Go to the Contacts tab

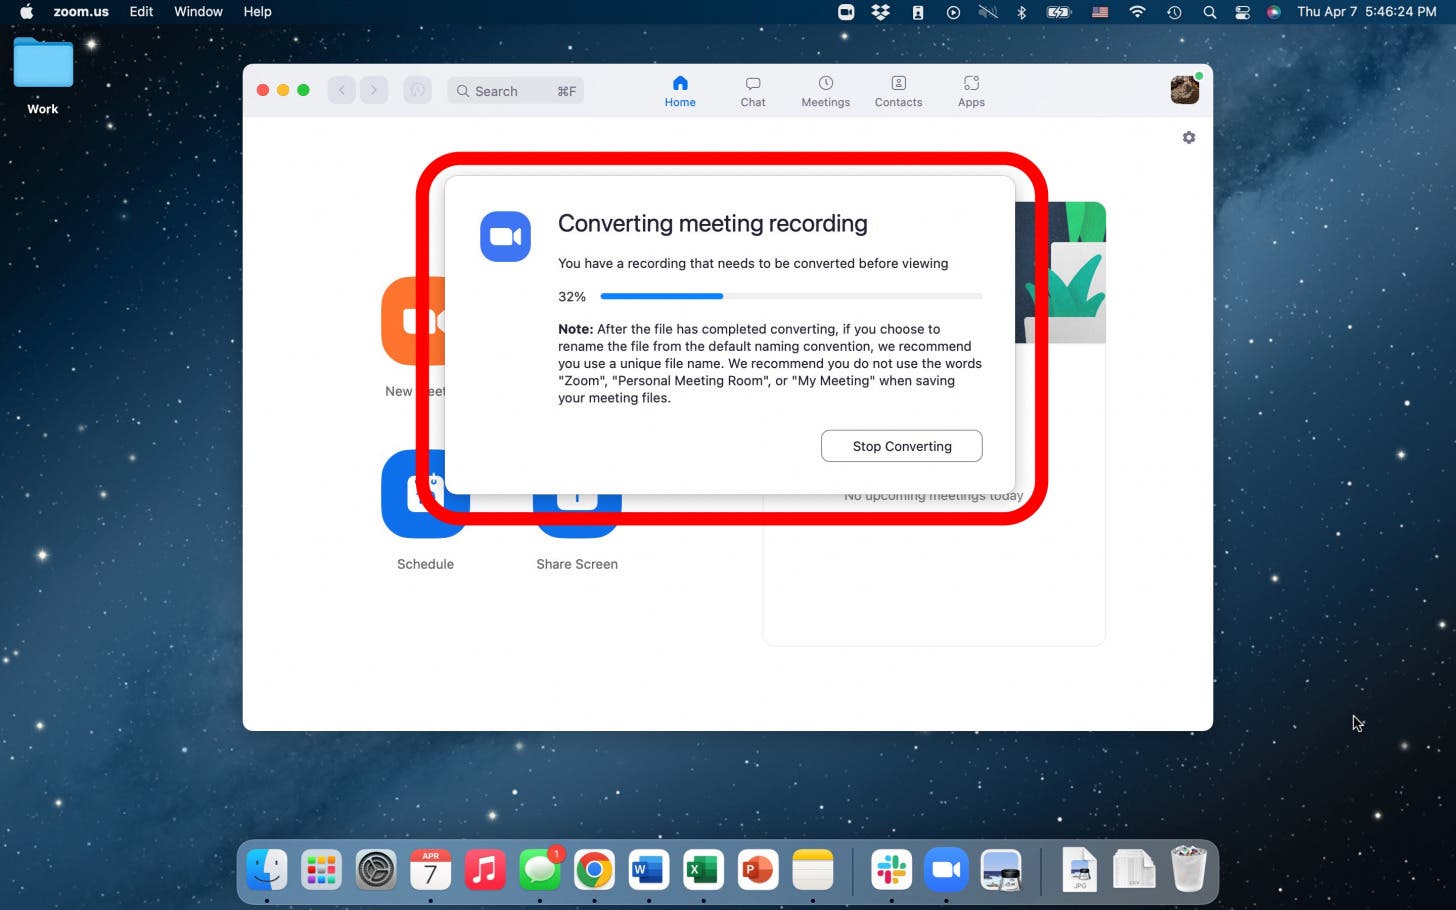click(x=898, y=91)
